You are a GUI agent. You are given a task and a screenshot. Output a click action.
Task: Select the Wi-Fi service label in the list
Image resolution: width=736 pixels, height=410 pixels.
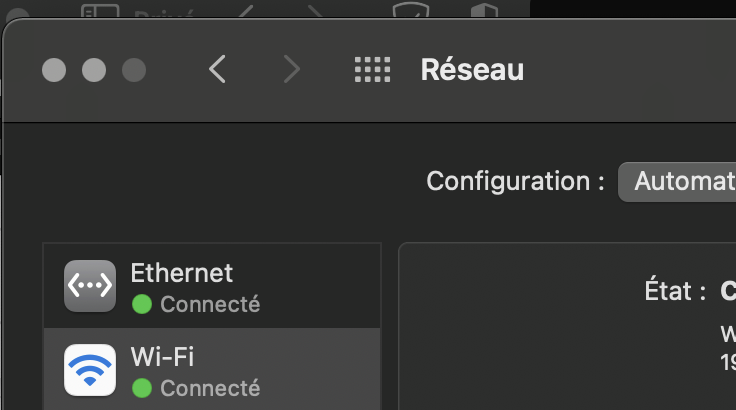coord(163,357)
